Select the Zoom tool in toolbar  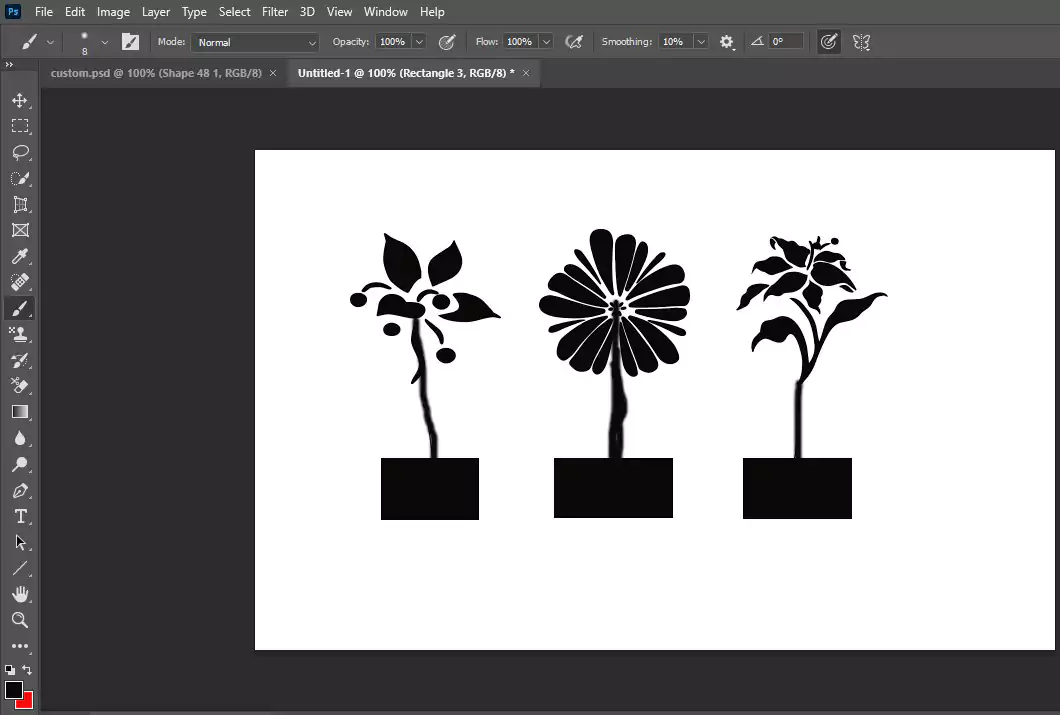[x=20, y=620]
